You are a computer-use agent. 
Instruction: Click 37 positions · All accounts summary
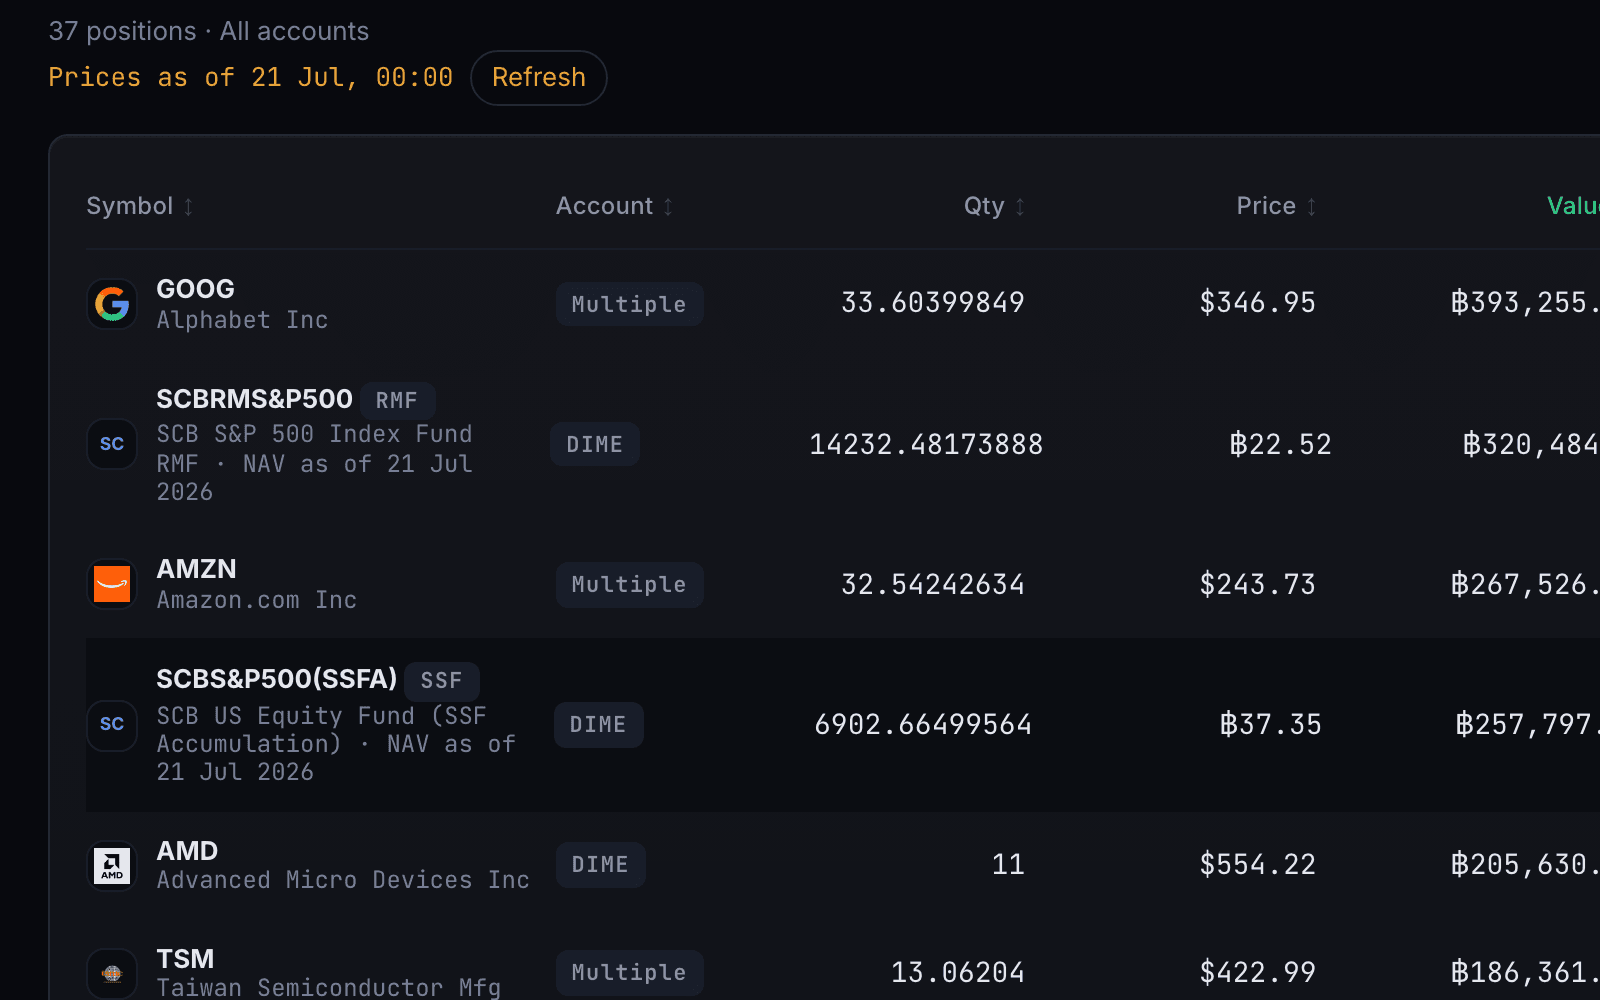[x=208, y=31]
